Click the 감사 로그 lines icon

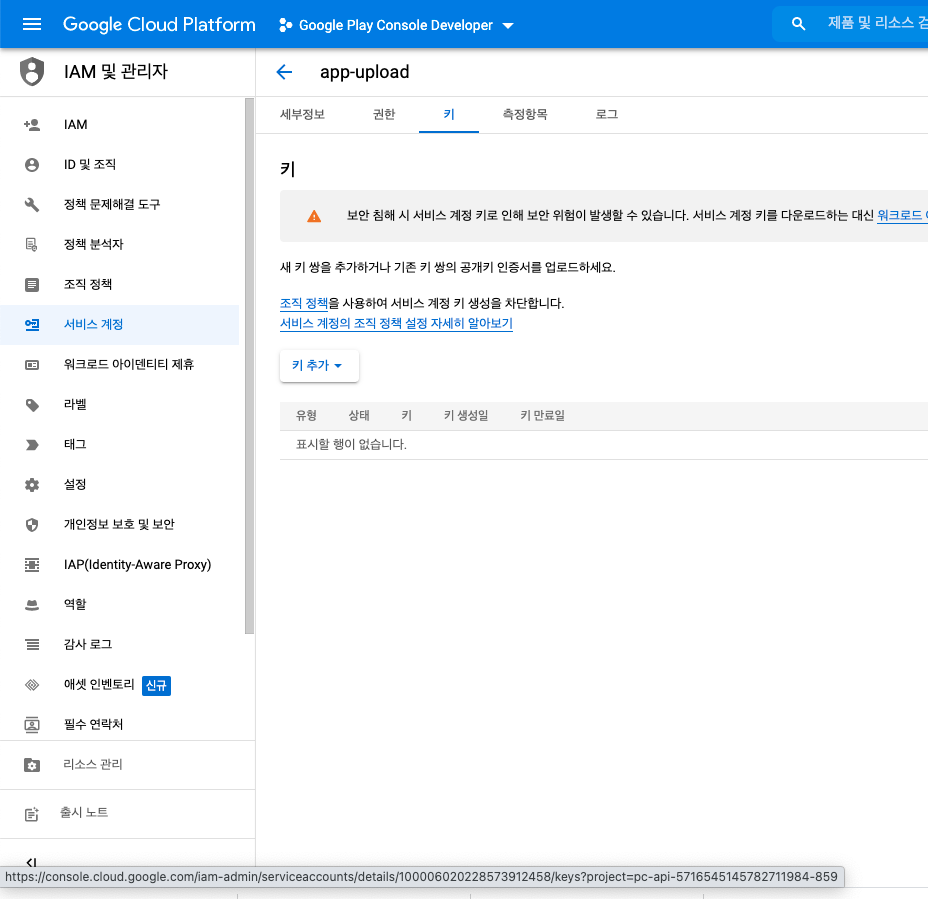coord(32,645)
